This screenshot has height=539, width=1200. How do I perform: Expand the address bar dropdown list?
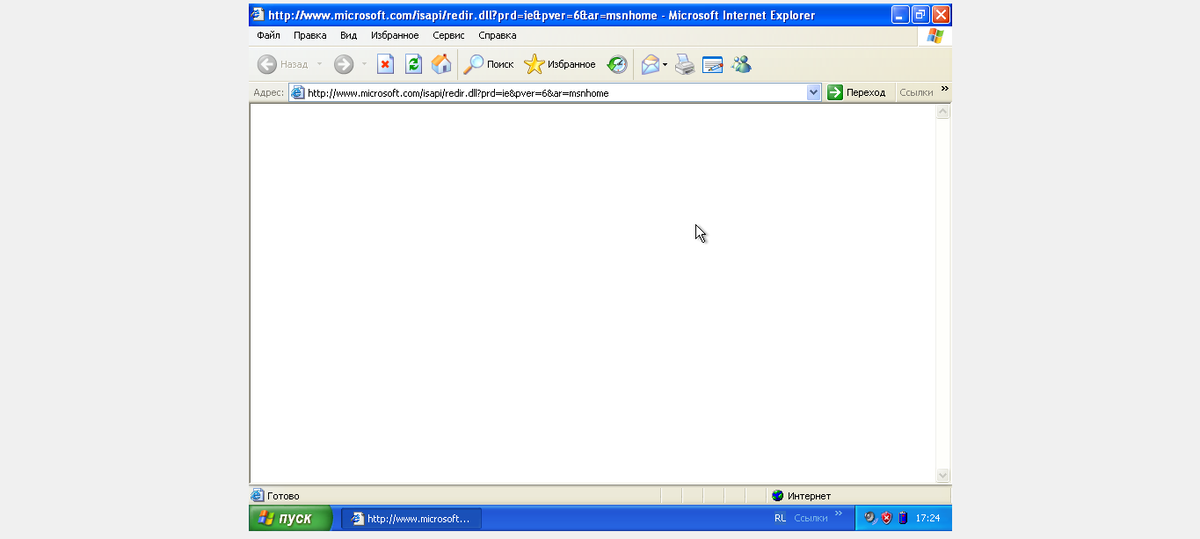point(813,92)
